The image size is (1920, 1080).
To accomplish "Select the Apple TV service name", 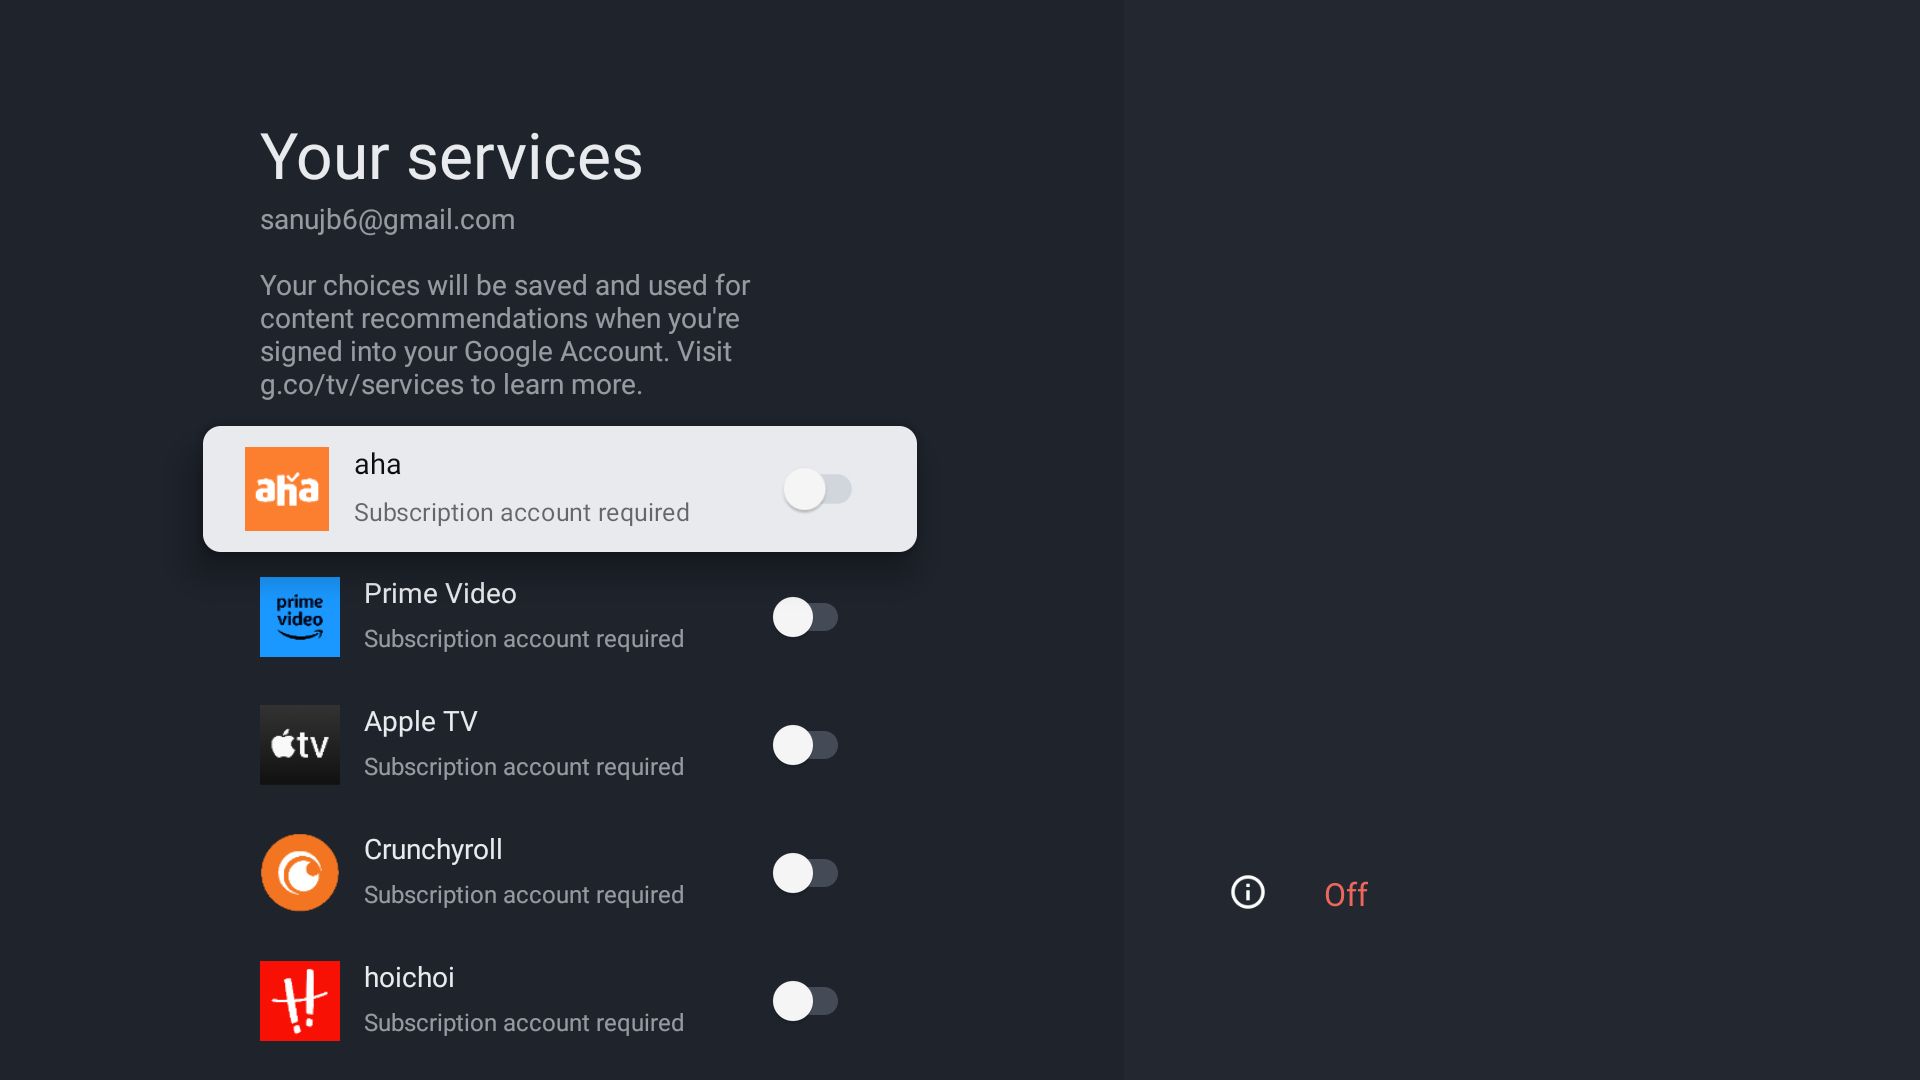I will pos(421,722).
